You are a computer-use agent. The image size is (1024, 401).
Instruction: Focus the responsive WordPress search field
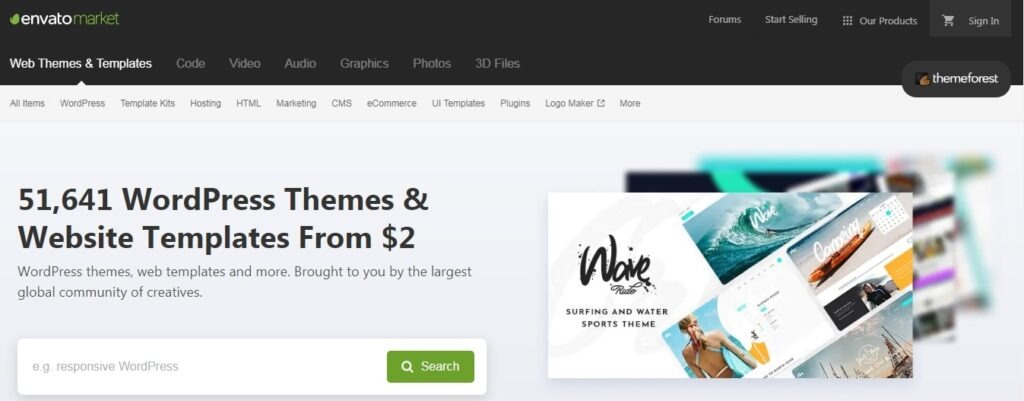(x=202, y=366)
